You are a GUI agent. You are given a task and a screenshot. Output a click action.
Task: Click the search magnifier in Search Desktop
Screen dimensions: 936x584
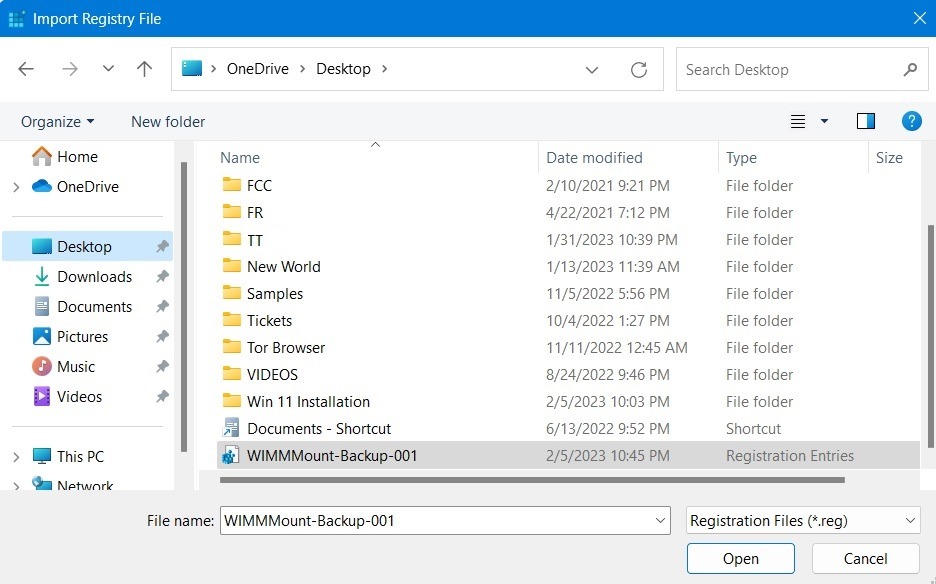point(909,69)
